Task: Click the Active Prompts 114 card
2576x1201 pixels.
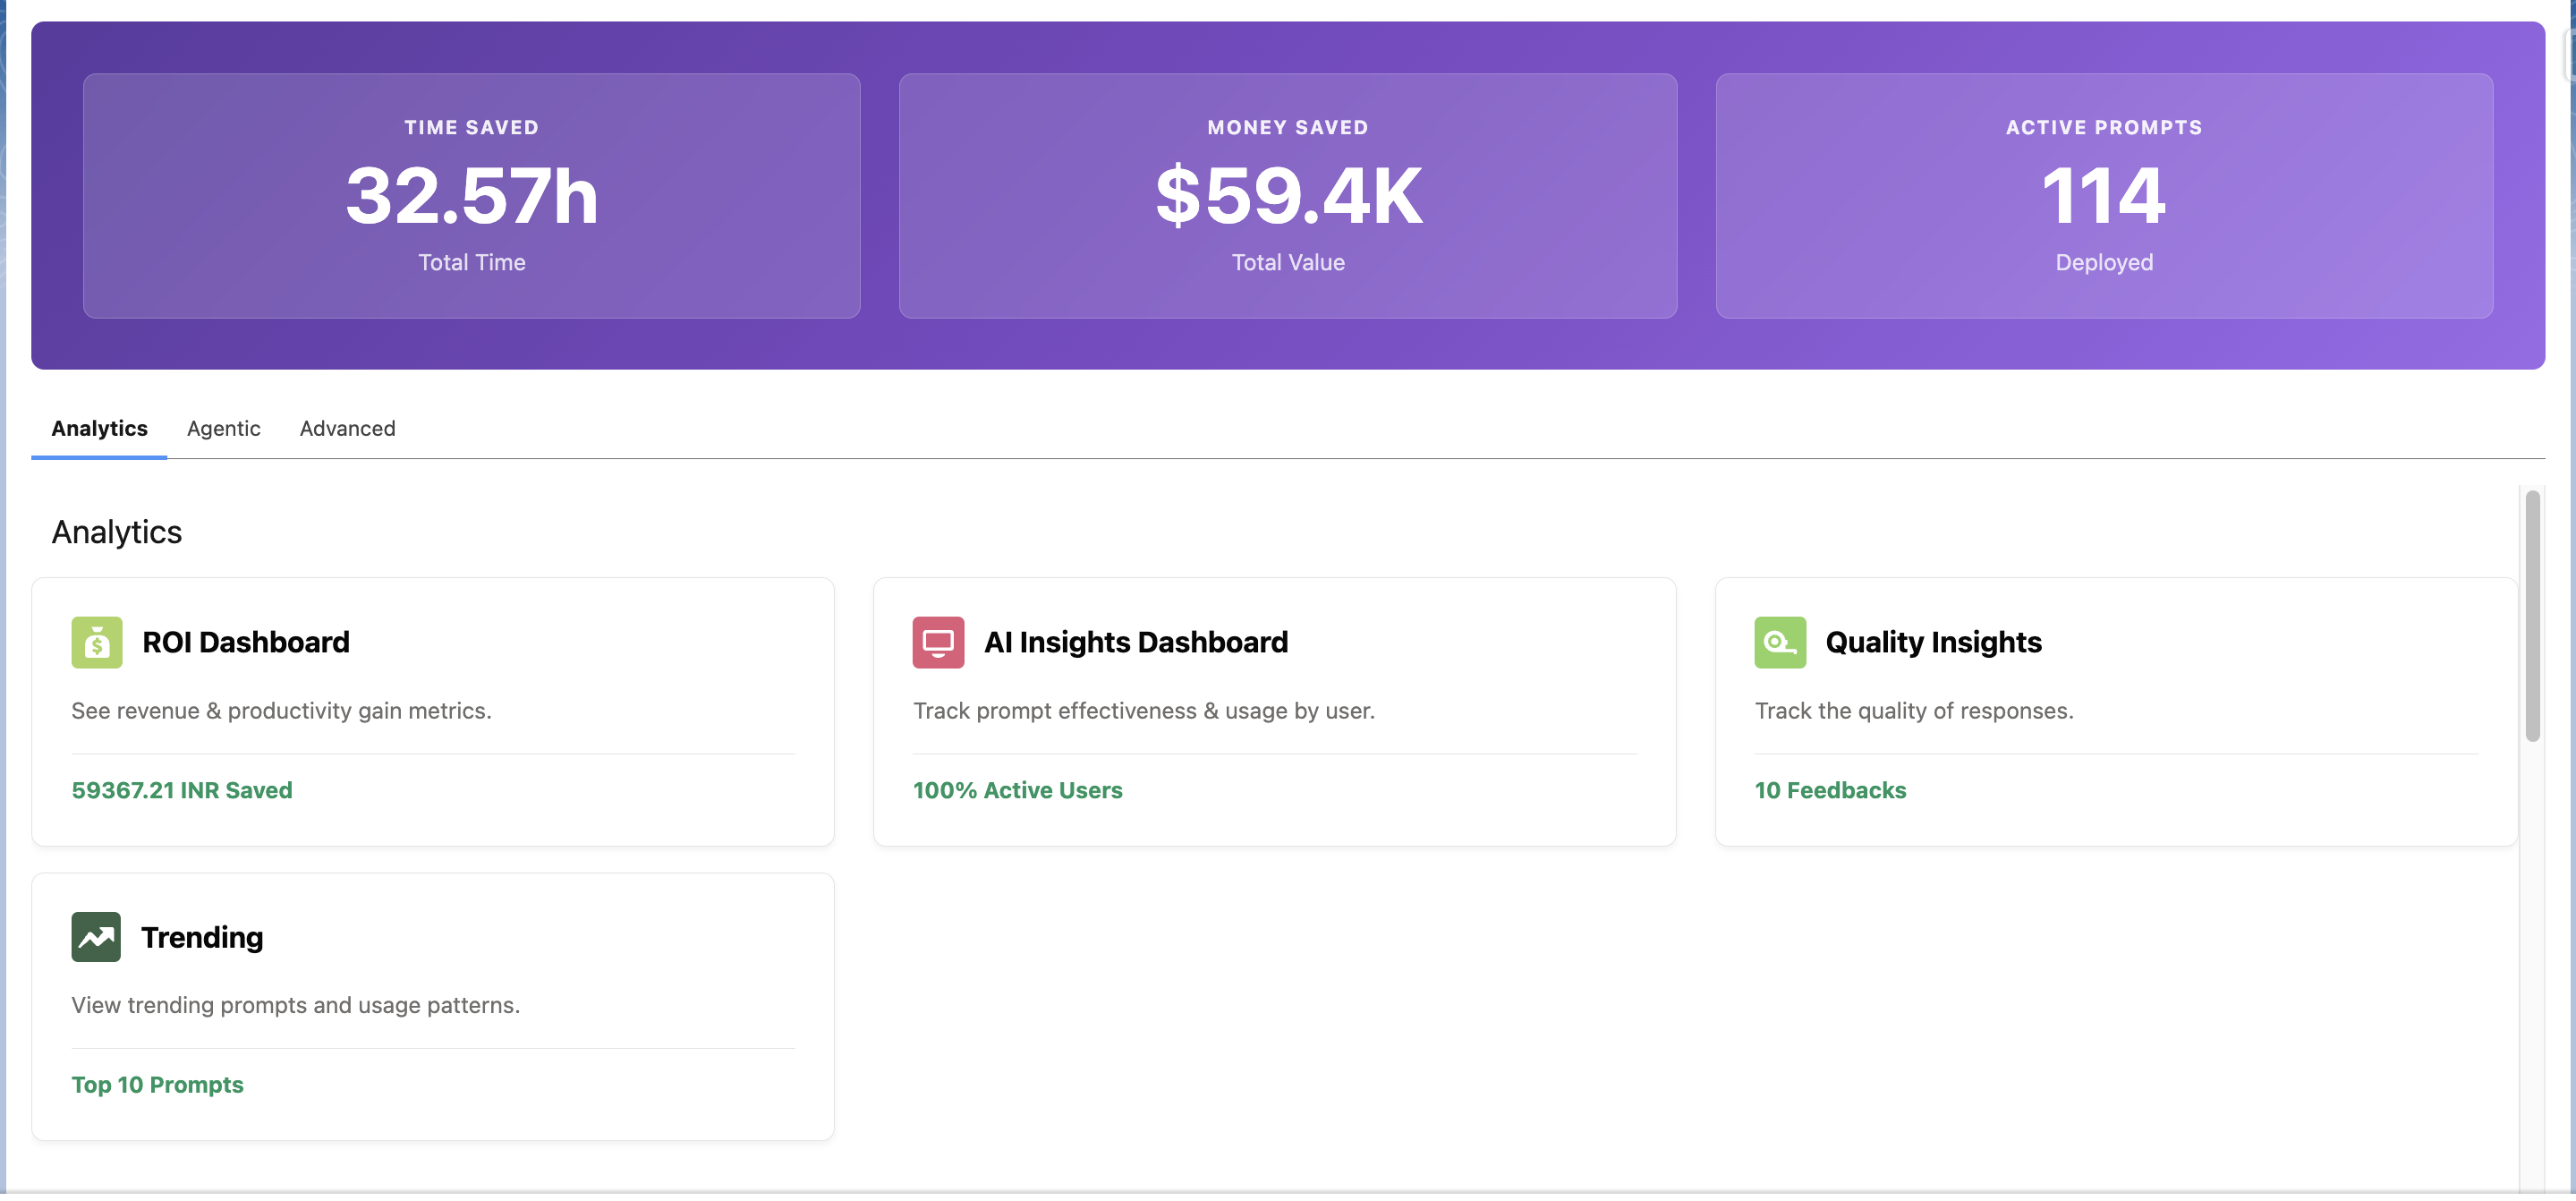Action: 2103,196
